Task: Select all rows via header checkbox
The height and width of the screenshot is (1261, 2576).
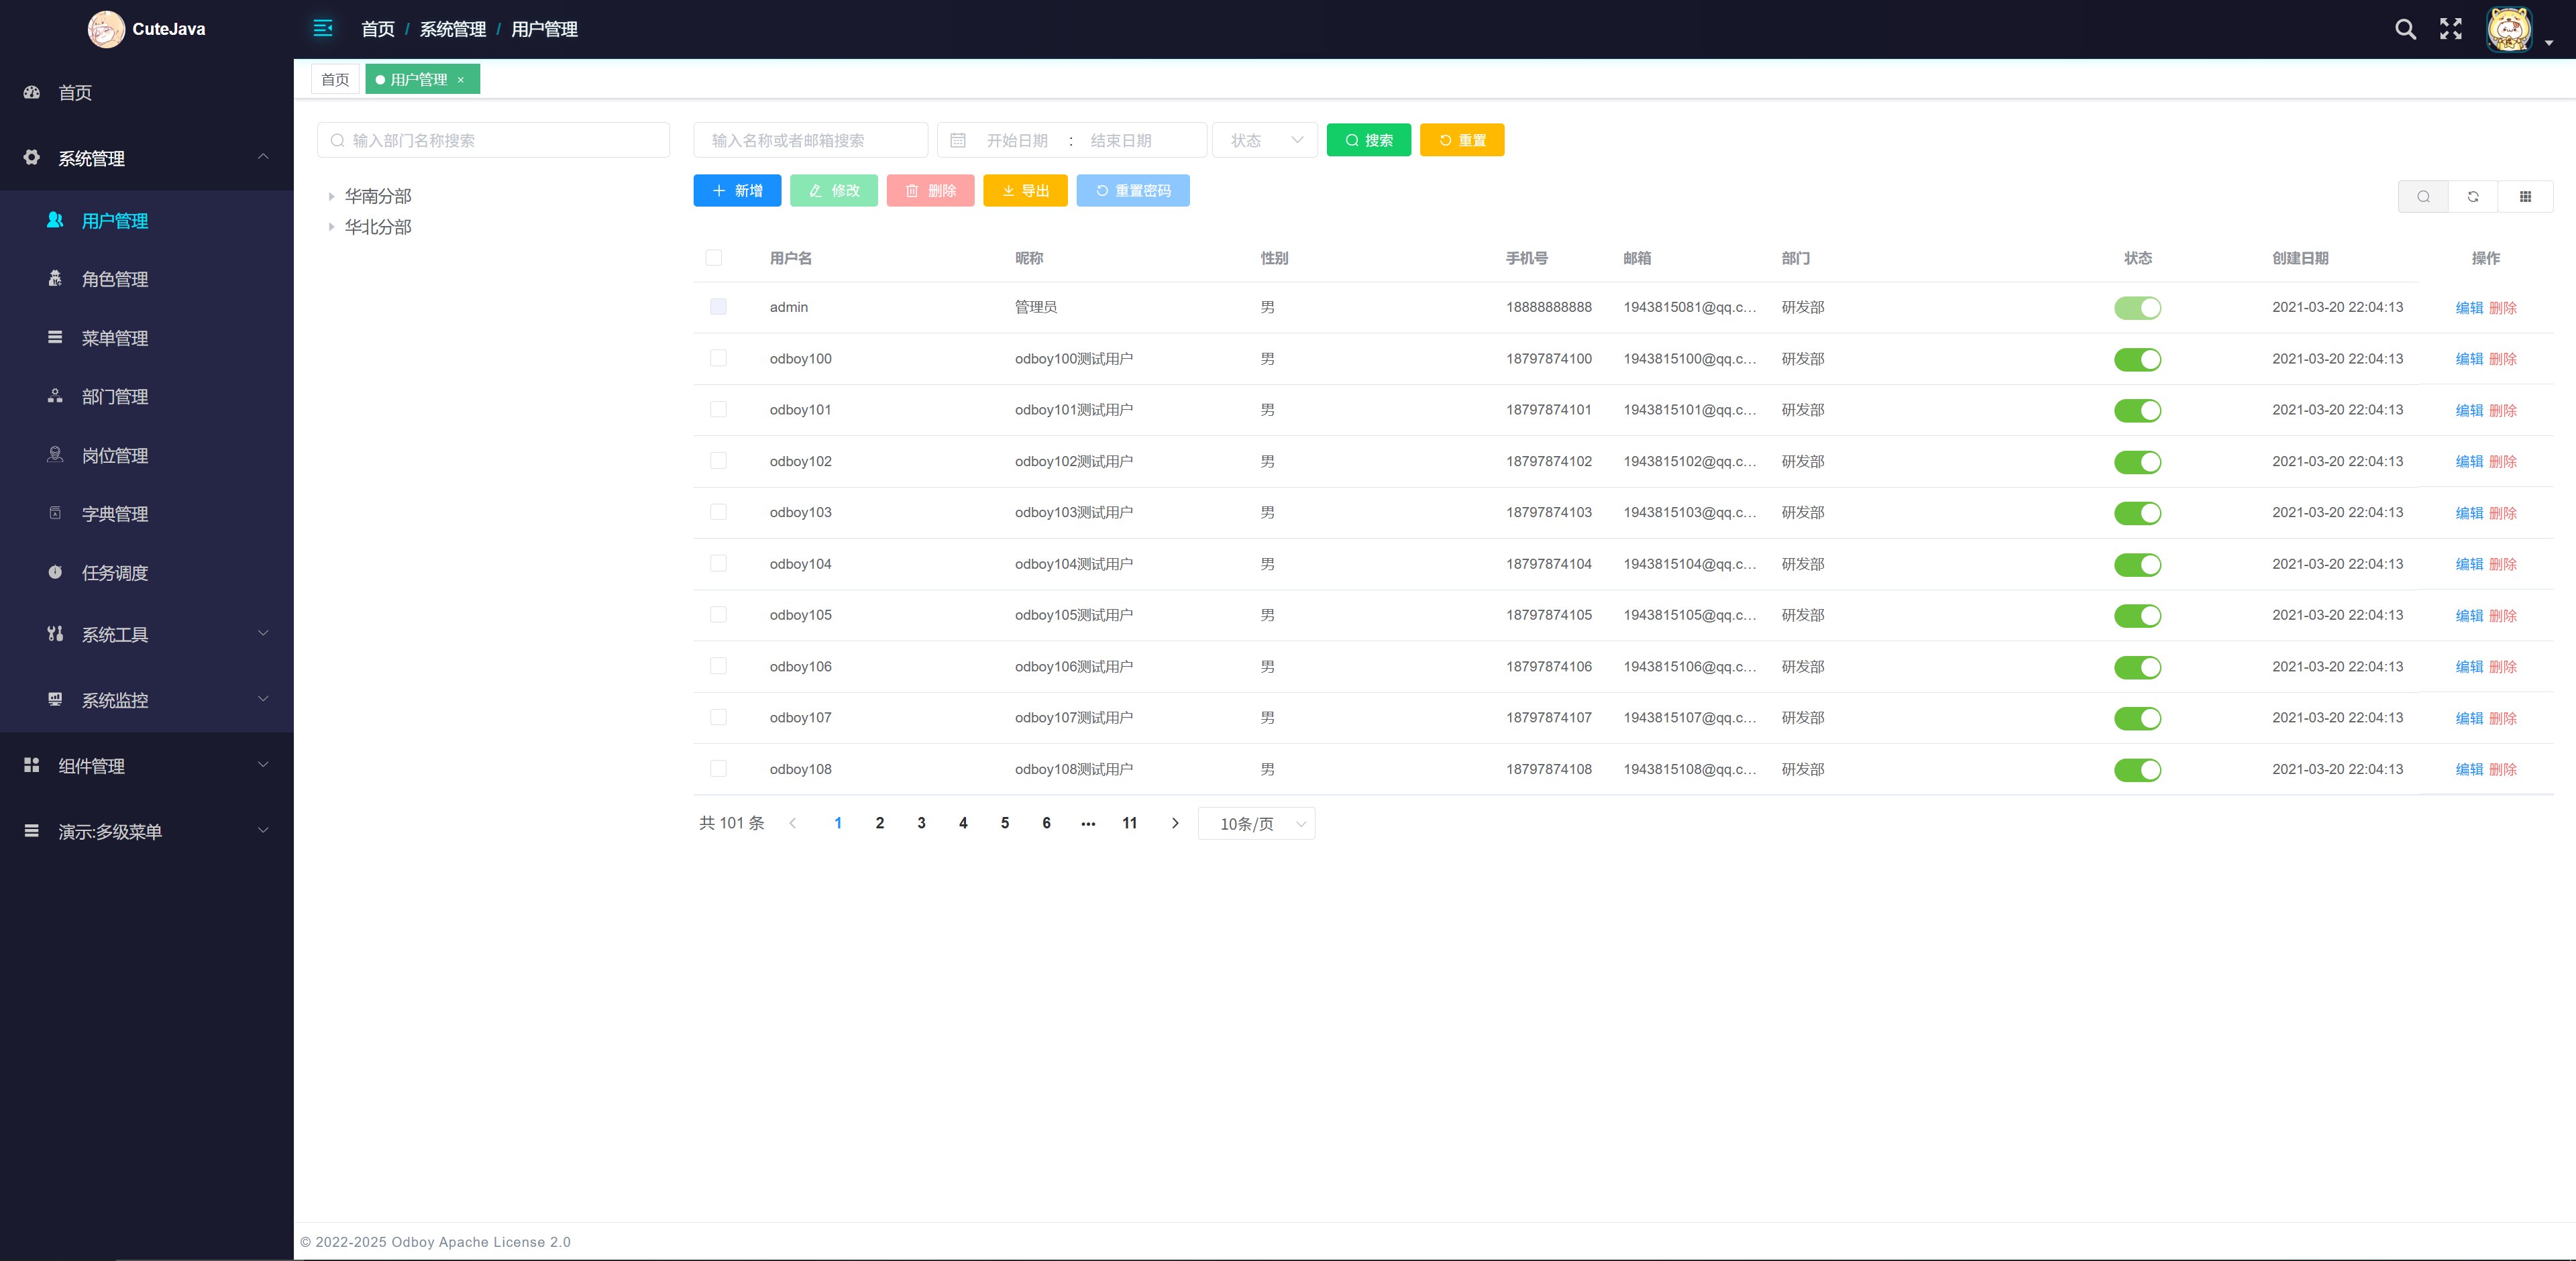Action: (713, 258)
